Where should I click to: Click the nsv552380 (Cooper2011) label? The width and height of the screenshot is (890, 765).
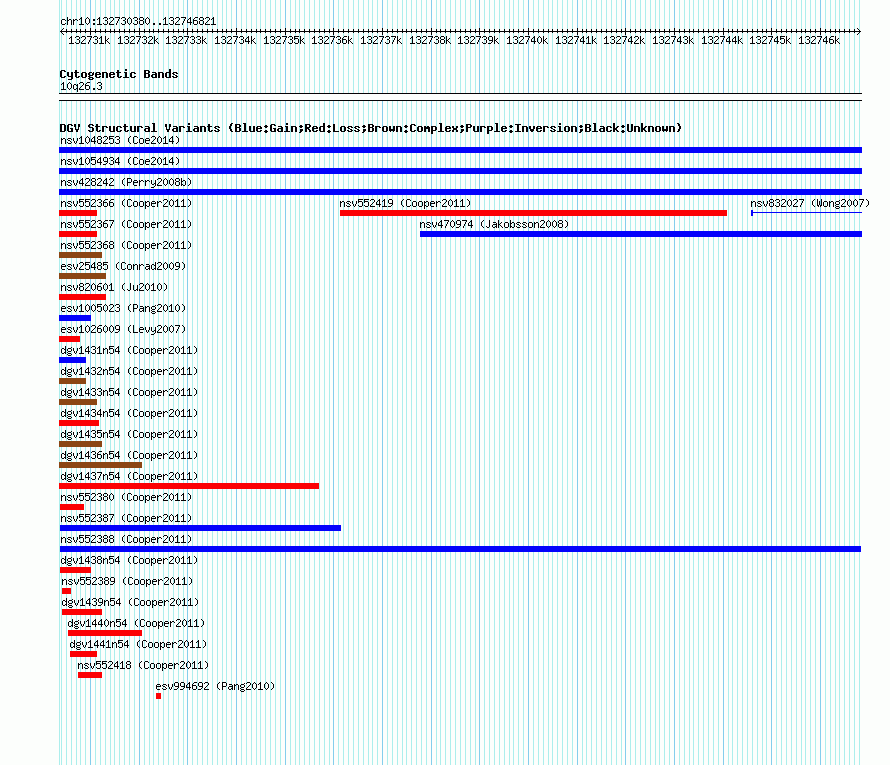point(126,497)
